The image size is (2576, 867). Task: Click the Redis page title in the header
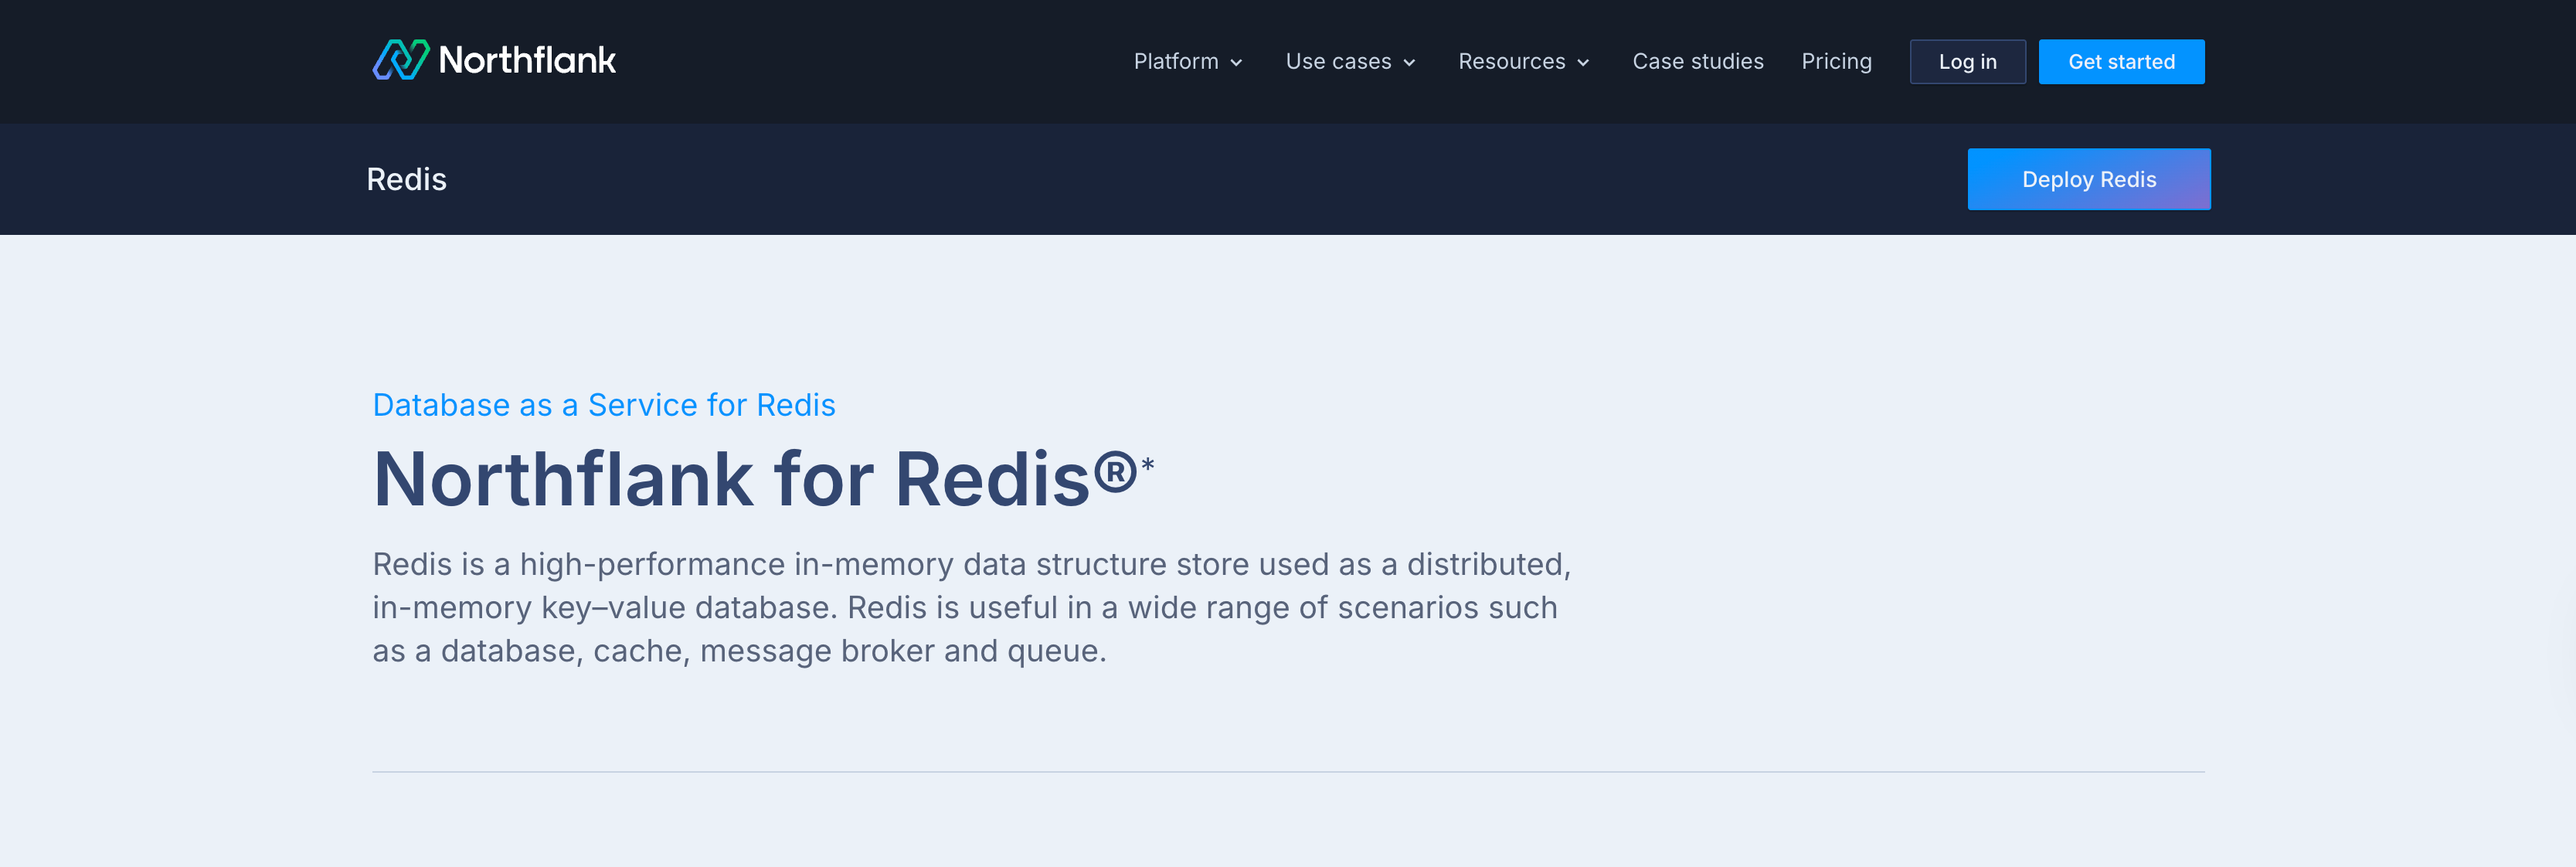(407, 179)
